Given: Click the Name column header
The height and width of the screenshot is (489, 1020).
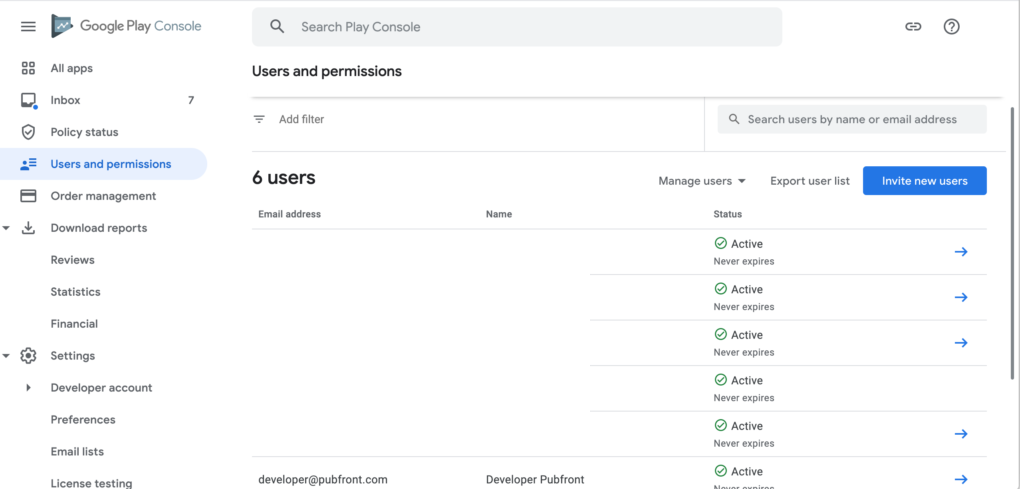Looking at the screenshot, I should tap(499, 214).
